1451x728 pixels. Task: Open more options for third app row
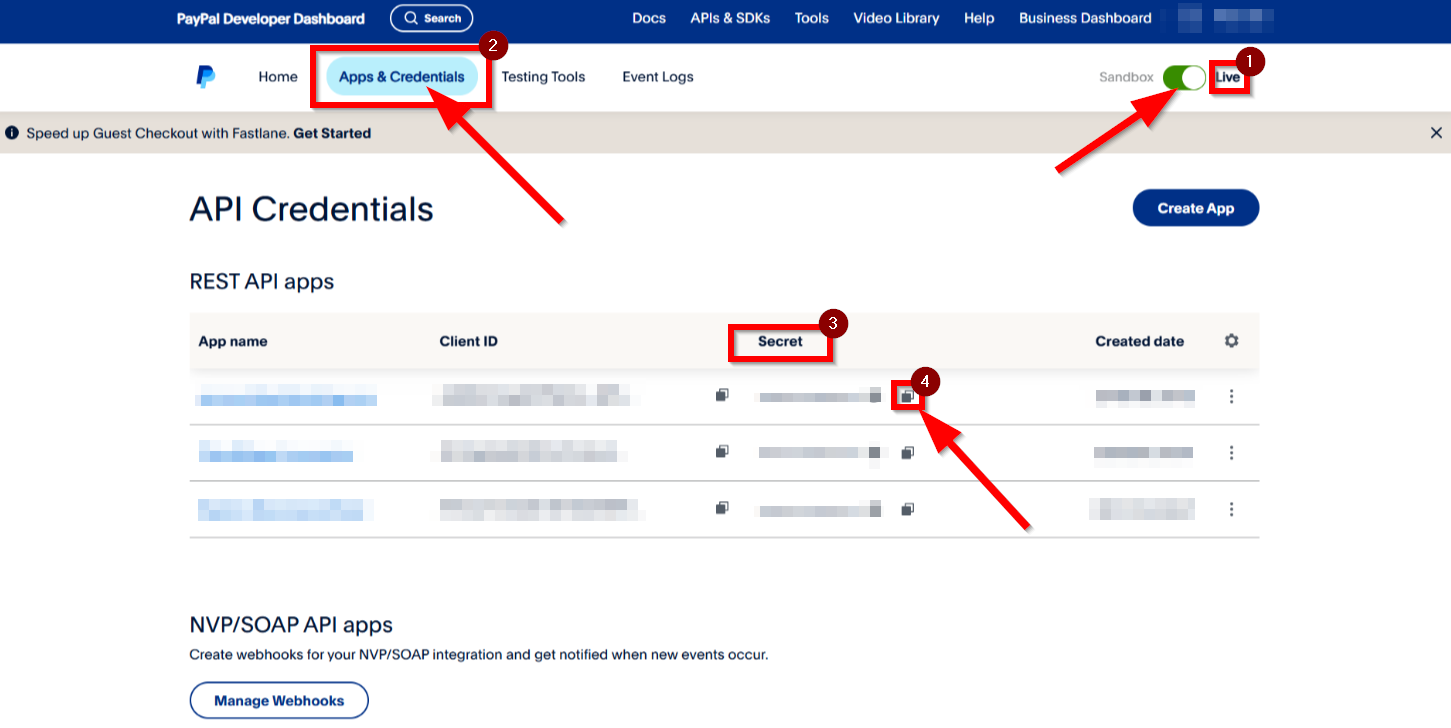(1231, 509)
